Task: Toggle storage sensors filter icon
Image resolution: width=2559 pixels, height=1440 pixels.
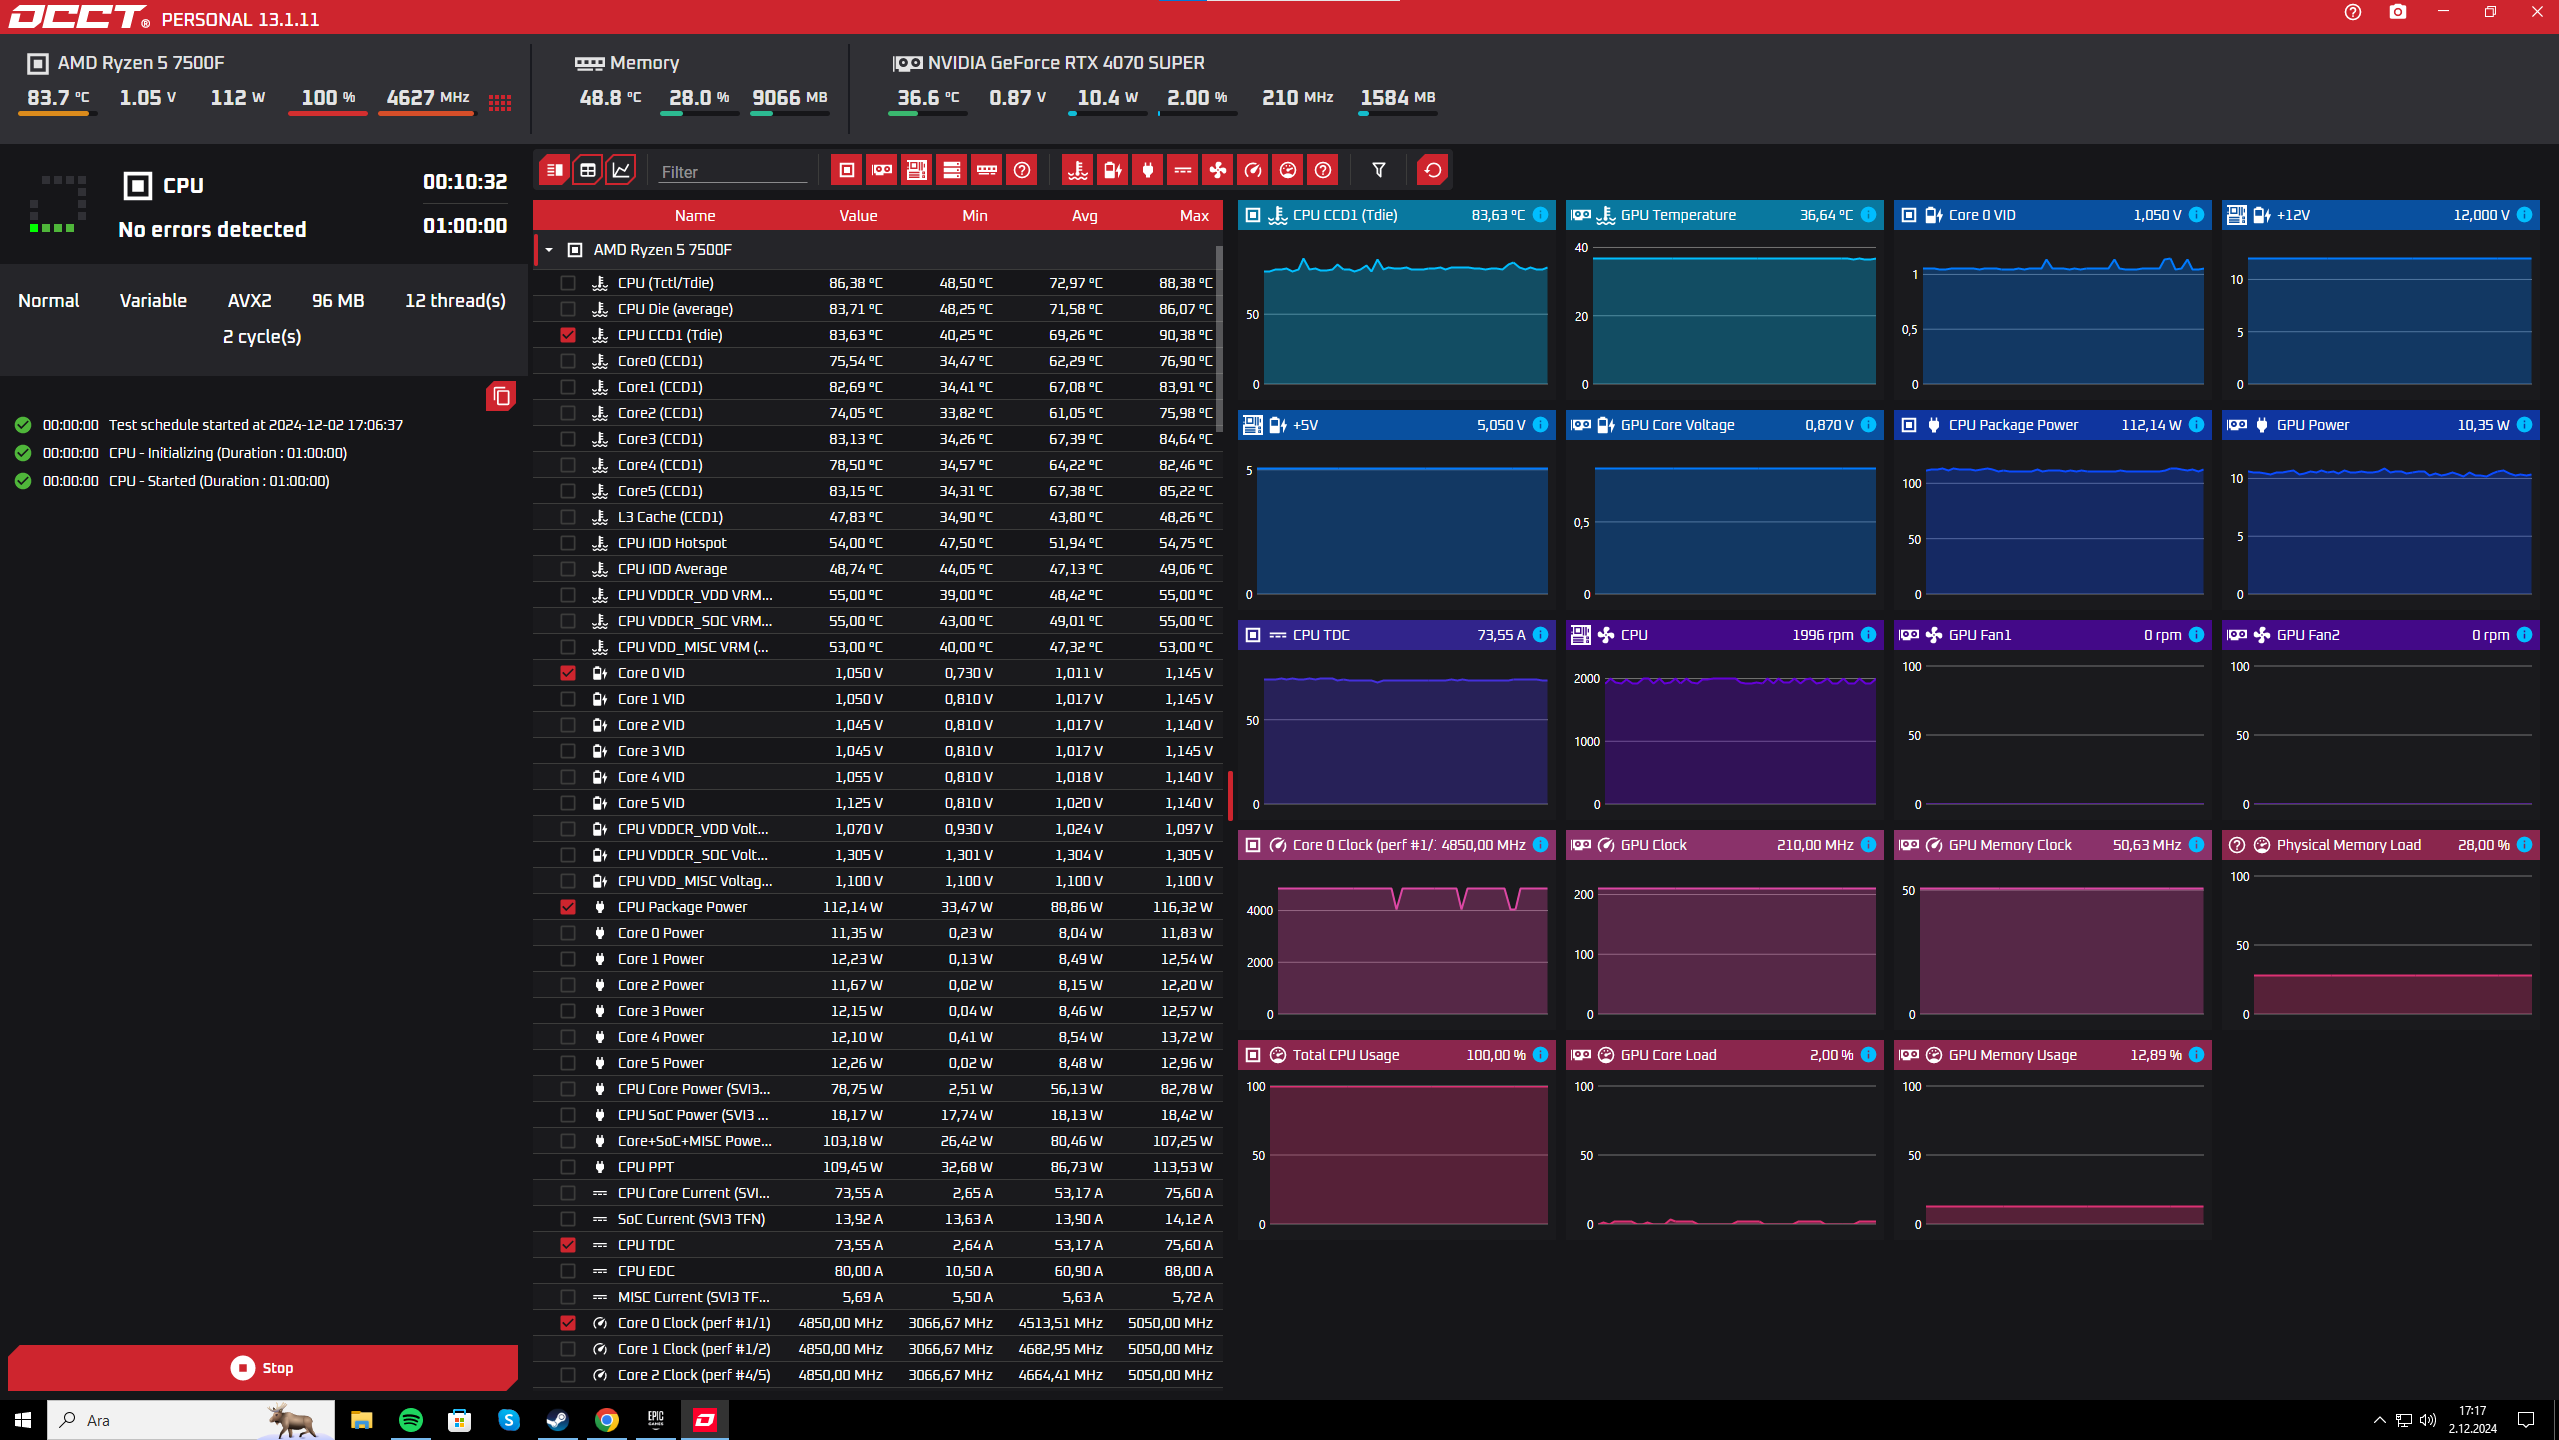Action: click(952, 170)
